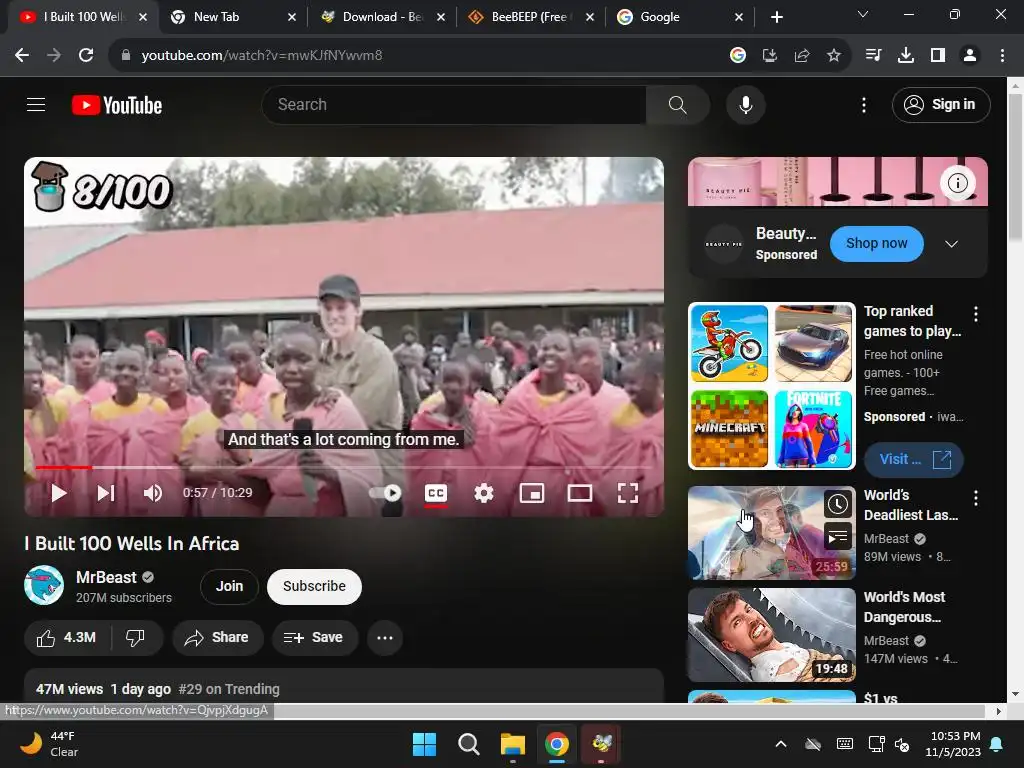Focus the YouTube search field
This screenshot has height=768, width=1024.
[454, 104]
